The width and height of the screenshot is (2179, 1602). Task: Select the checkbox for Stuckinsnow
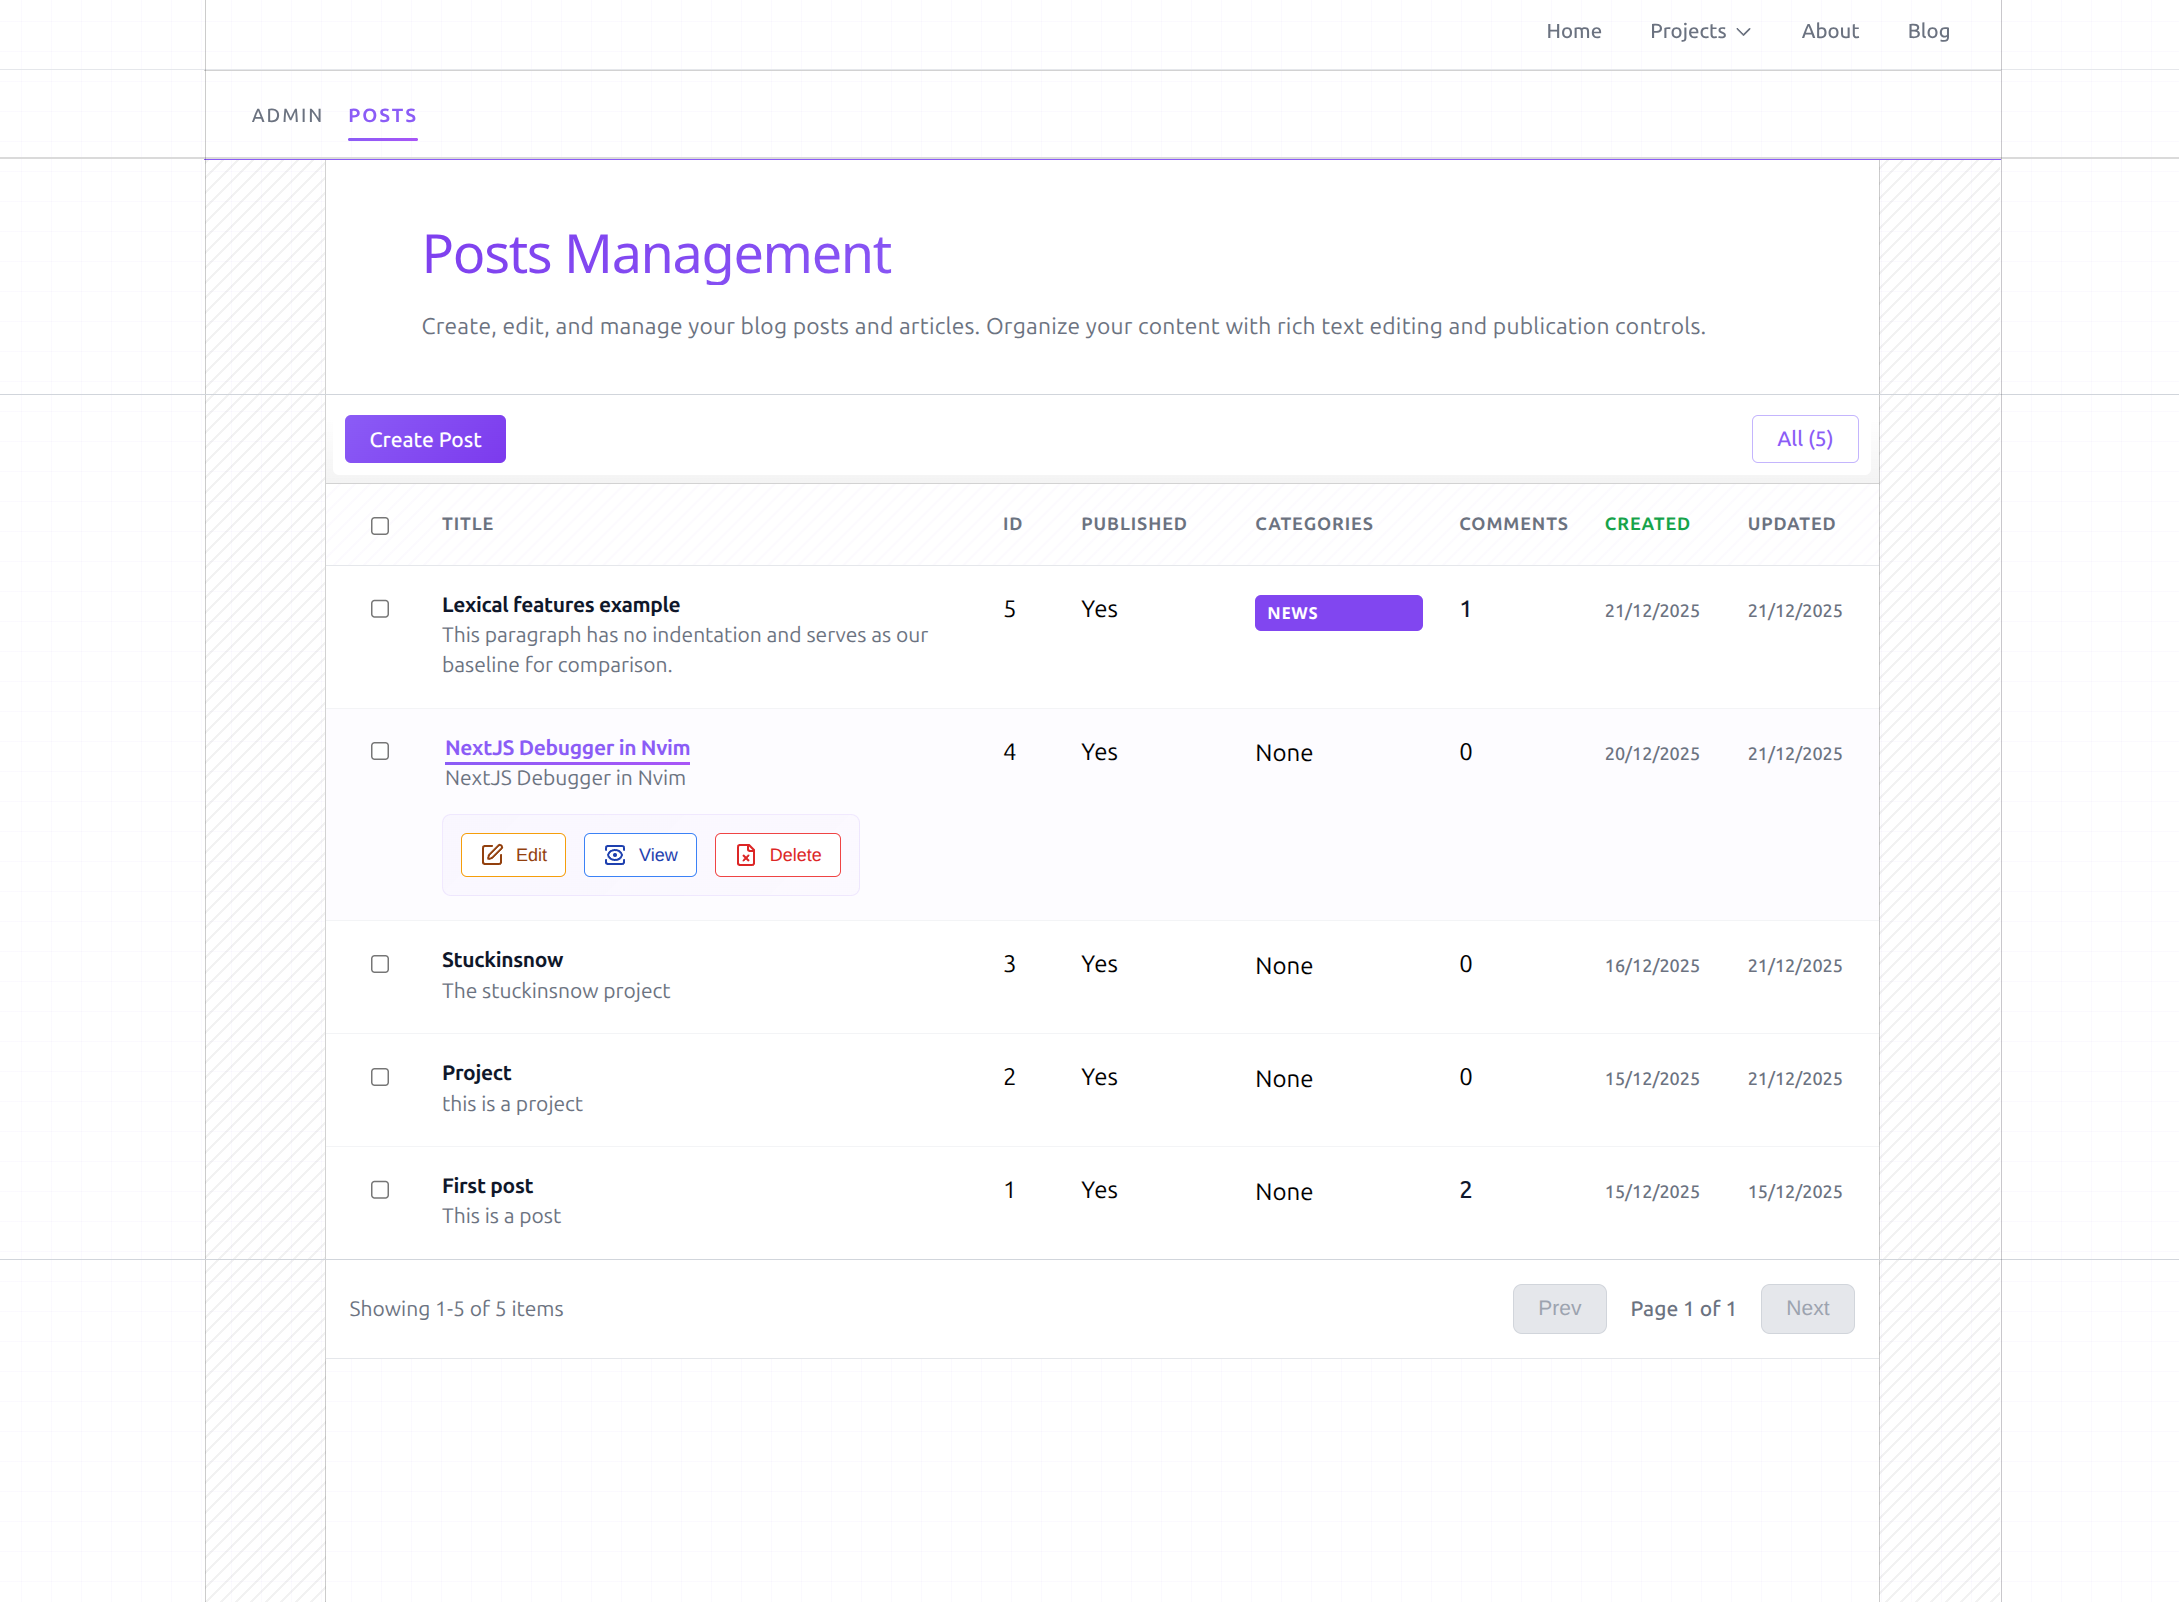point(379,964)
